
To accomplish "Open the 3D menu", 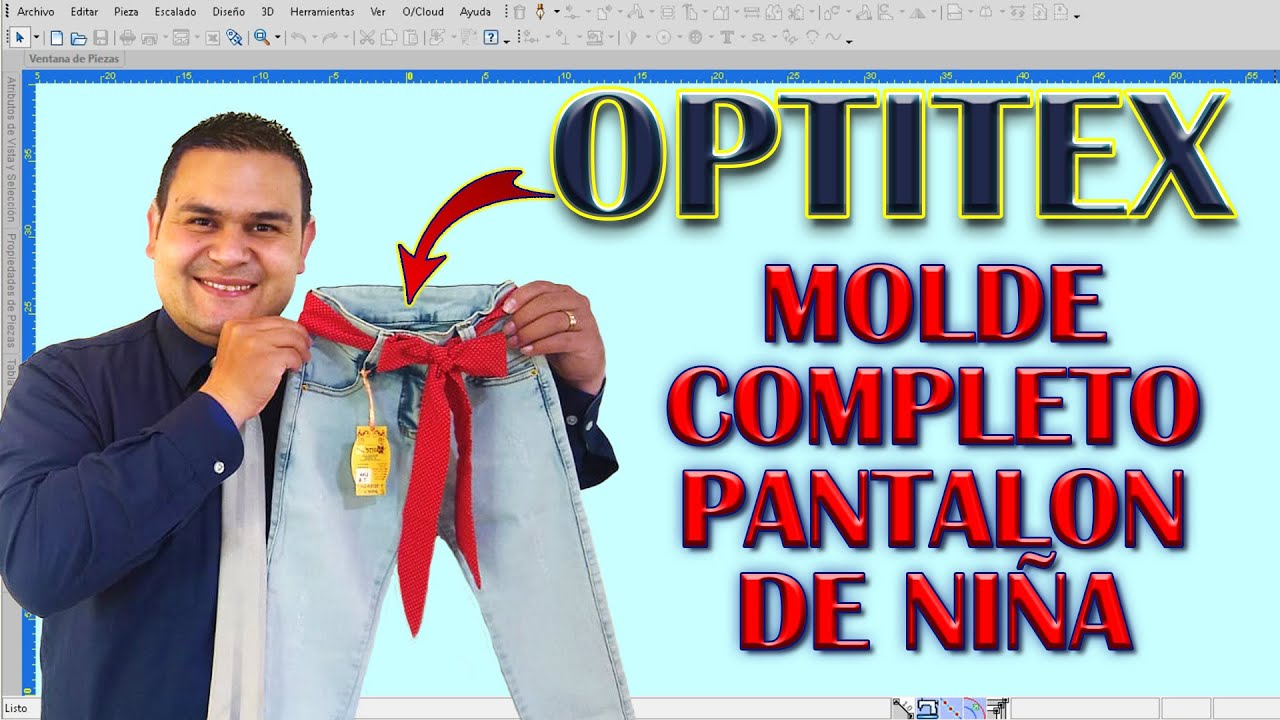I will tap(268, 12).
